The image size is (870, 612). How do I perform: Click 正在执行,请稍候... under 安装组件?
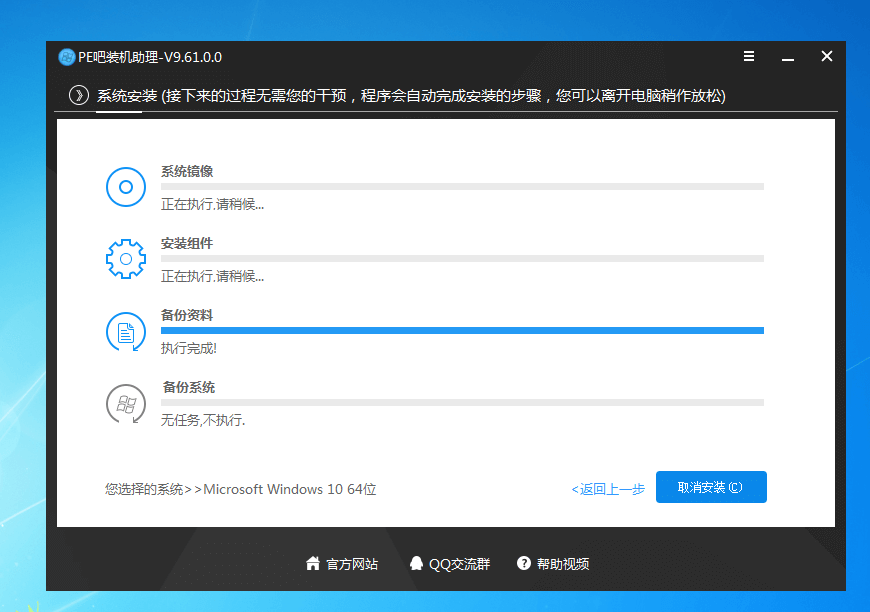[x=213, y=276]
